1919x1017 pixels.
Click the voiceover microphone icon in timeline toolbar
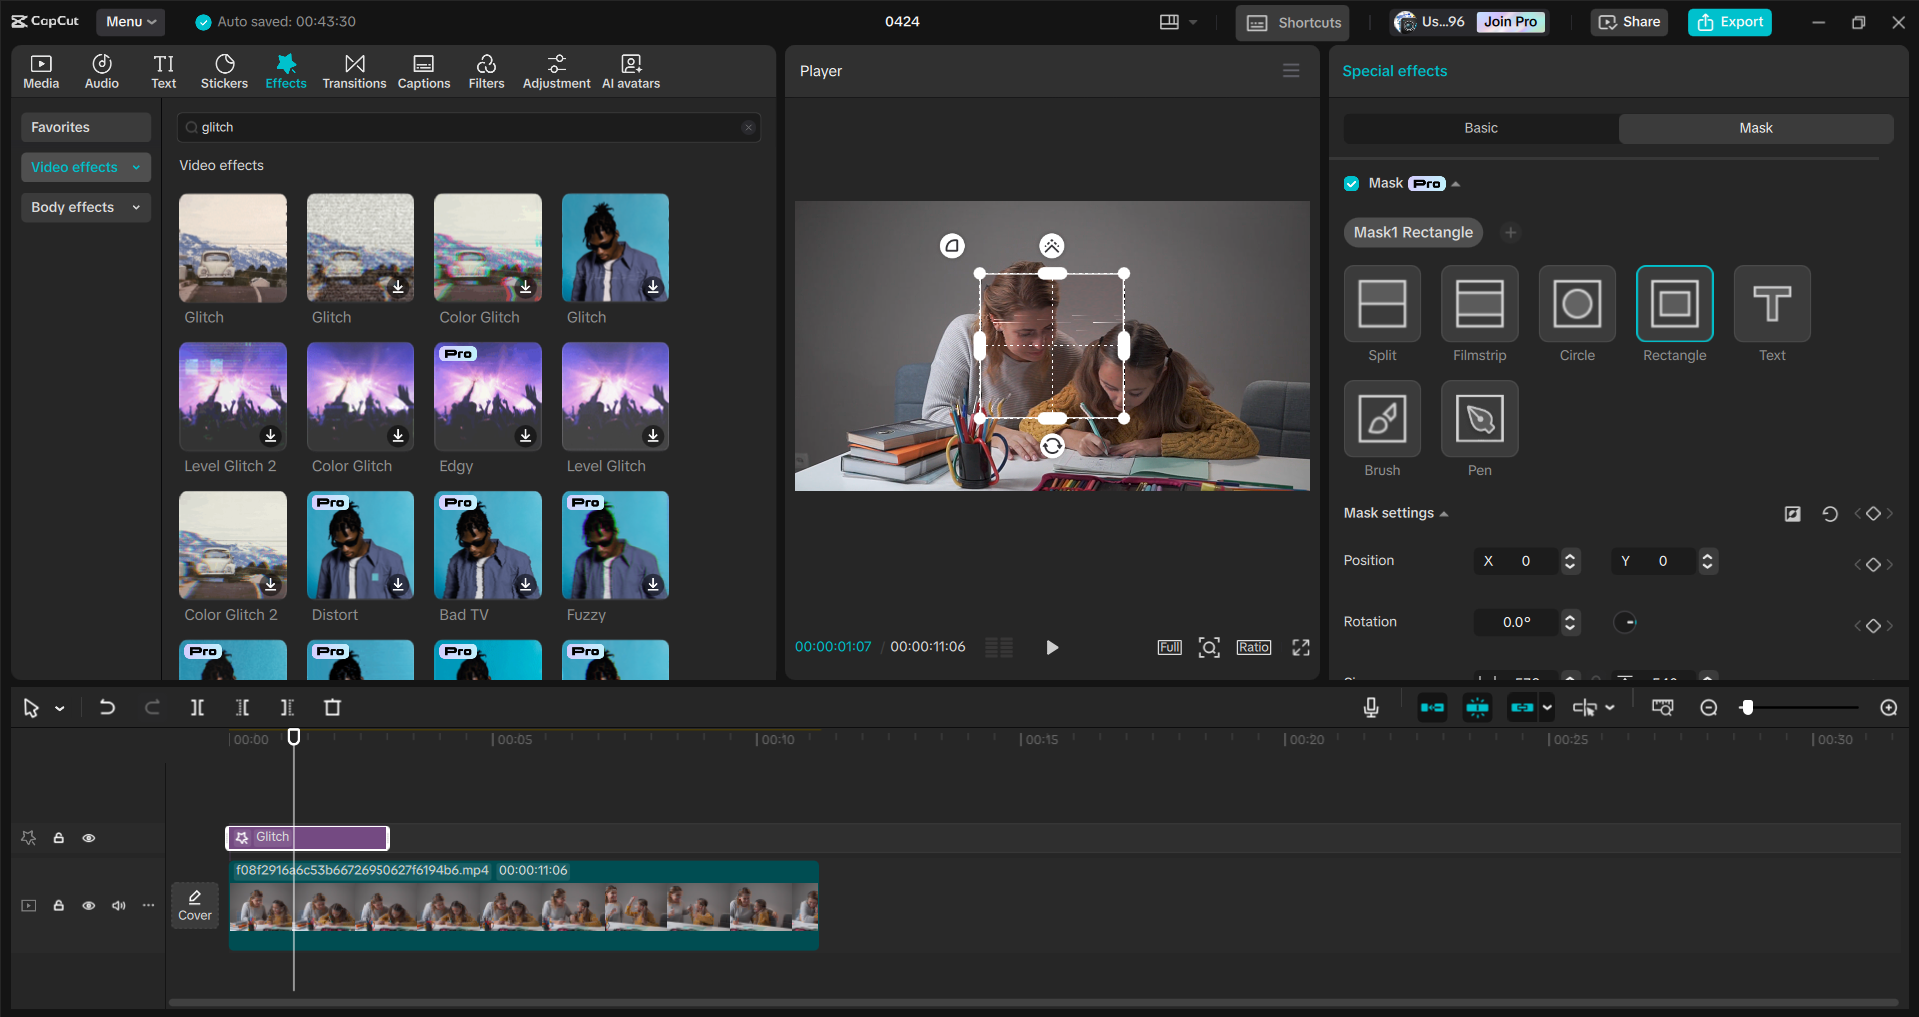(x=1370, y=707)
